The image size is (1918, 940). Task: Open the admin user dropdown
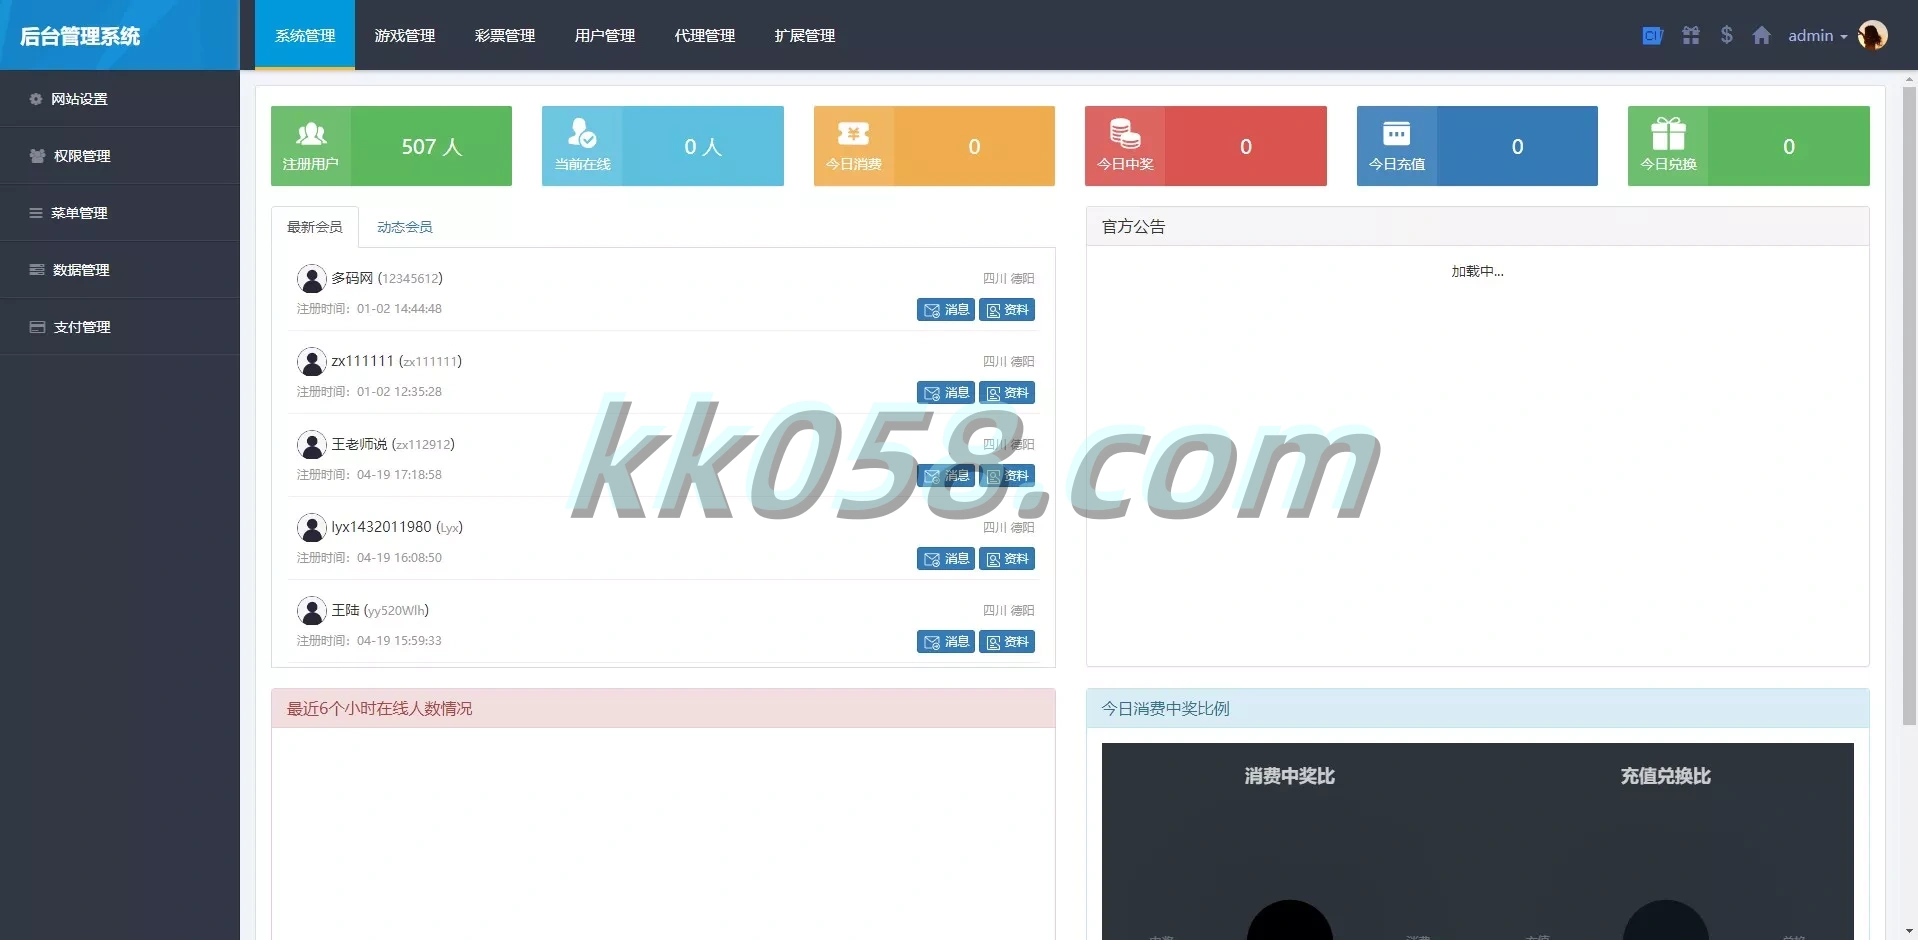[1817, 35]
